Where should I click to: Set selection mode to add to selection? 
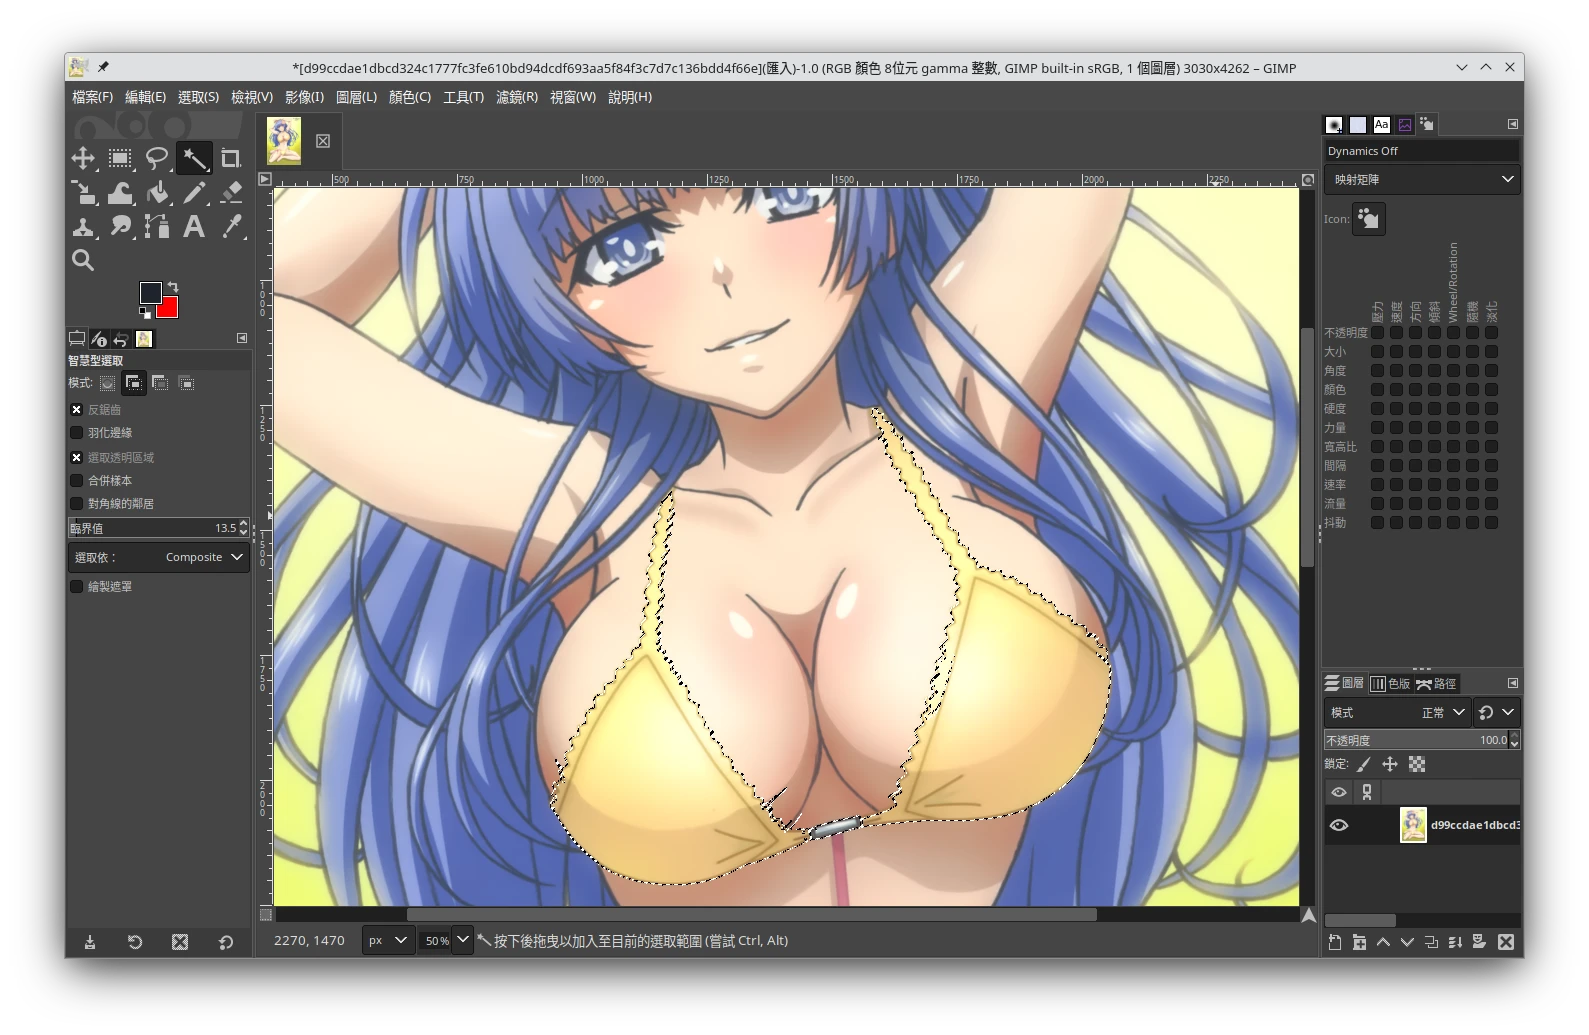point(133,383)
